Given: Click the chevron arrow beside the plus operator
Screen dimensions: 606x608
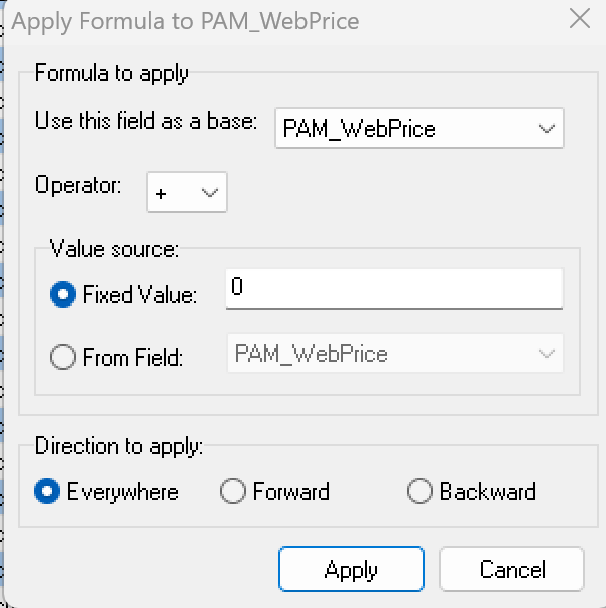Looking at the screenshot, I should pyautogui.click(x=210, y=193).
